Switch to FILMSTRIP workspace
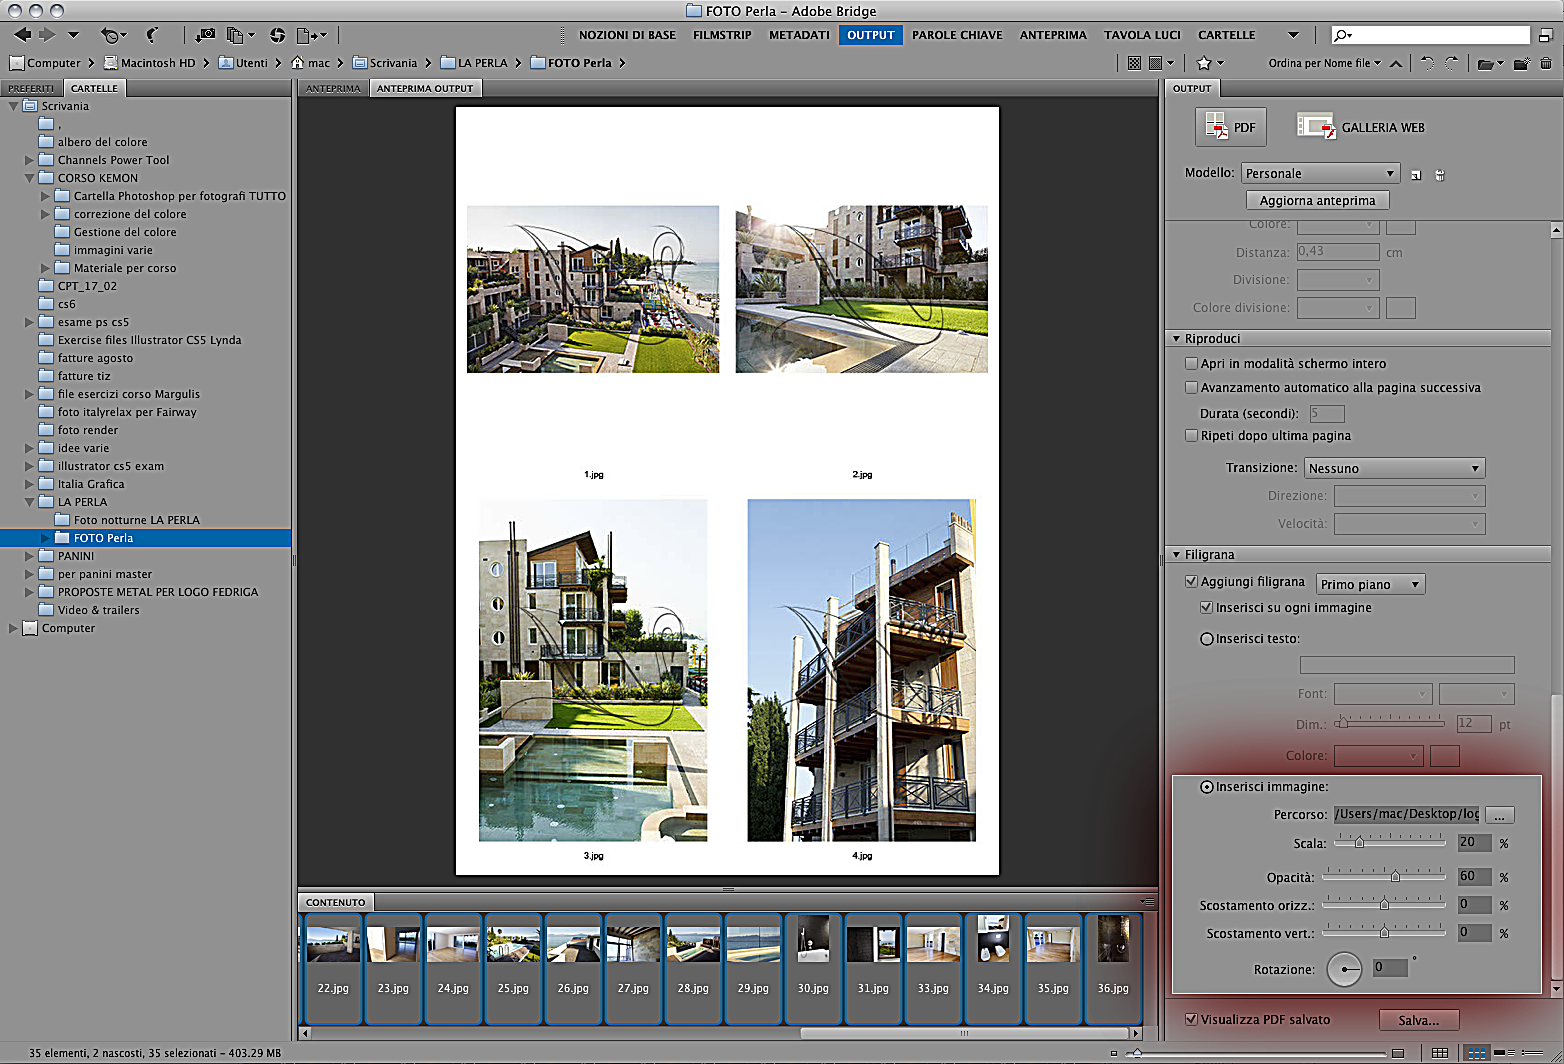 [722, 35]
